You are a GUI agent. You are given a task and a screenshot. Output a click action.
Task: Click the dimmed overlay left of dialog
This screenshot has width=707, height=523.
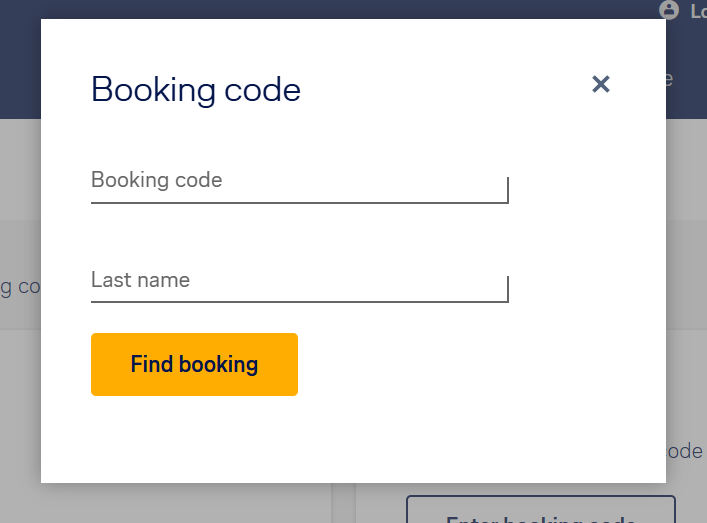(20, 383)
